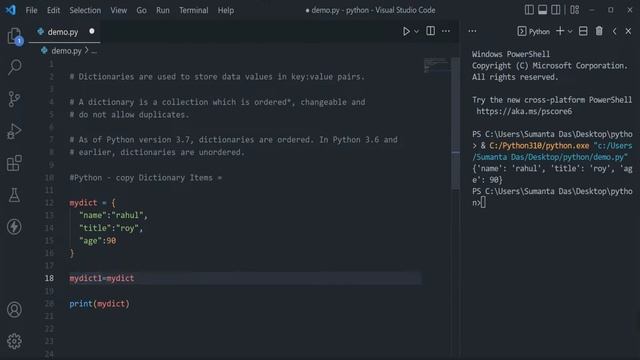Open the https://aka.ms/pscore6 terminal link
The image size is (640, 360).
click(x=524, y=111)
